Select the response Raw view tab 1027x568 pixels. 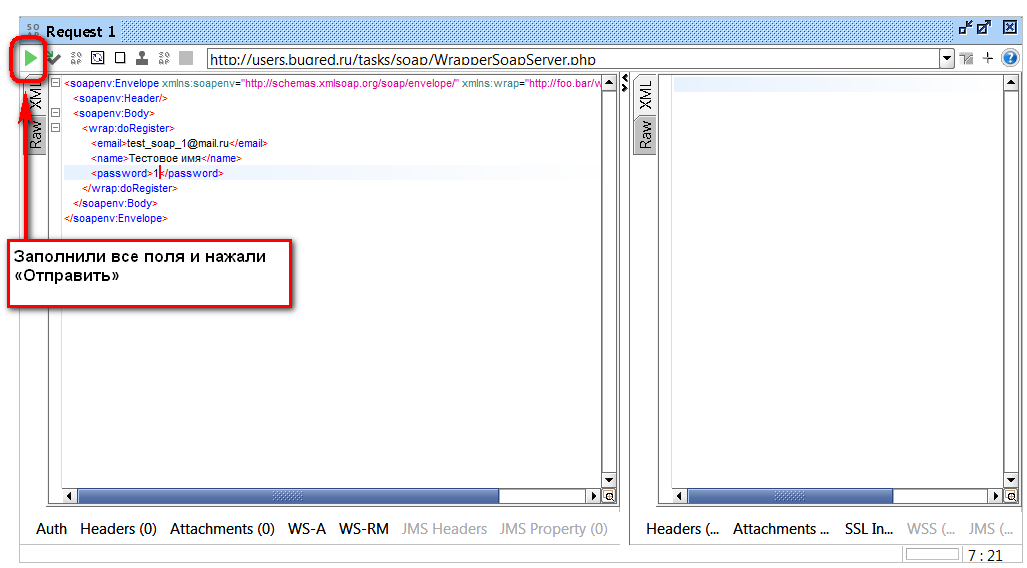[x=645, y=135]
